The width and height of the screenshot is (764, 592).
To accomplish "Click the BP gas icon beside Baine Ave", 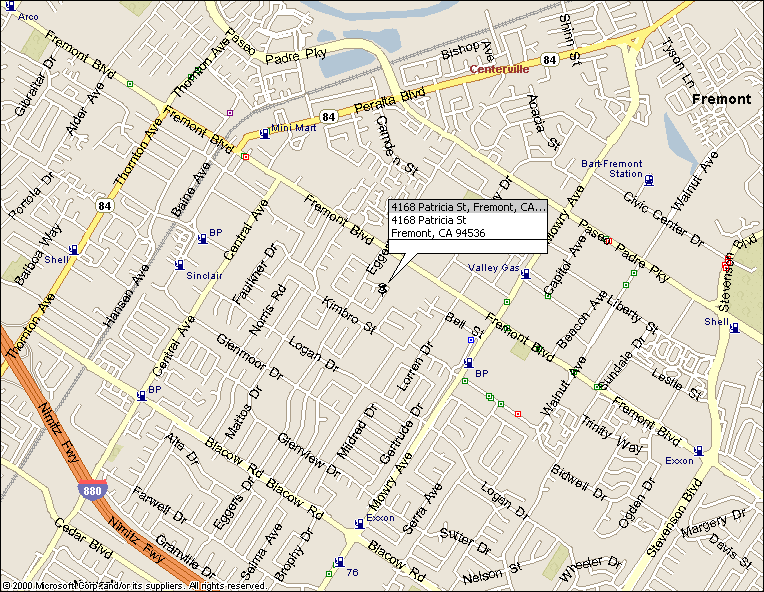I will 202,238.
